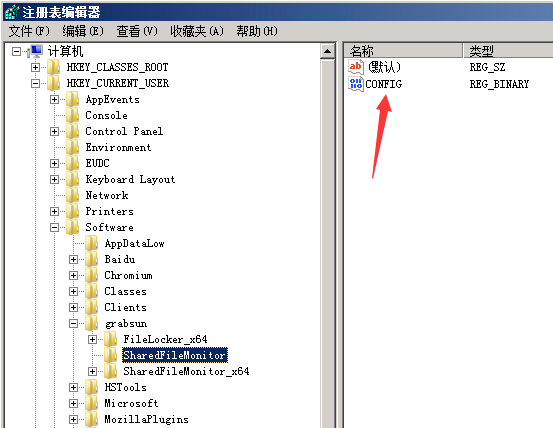Open the 文件(F) menu

click(29, 31)
